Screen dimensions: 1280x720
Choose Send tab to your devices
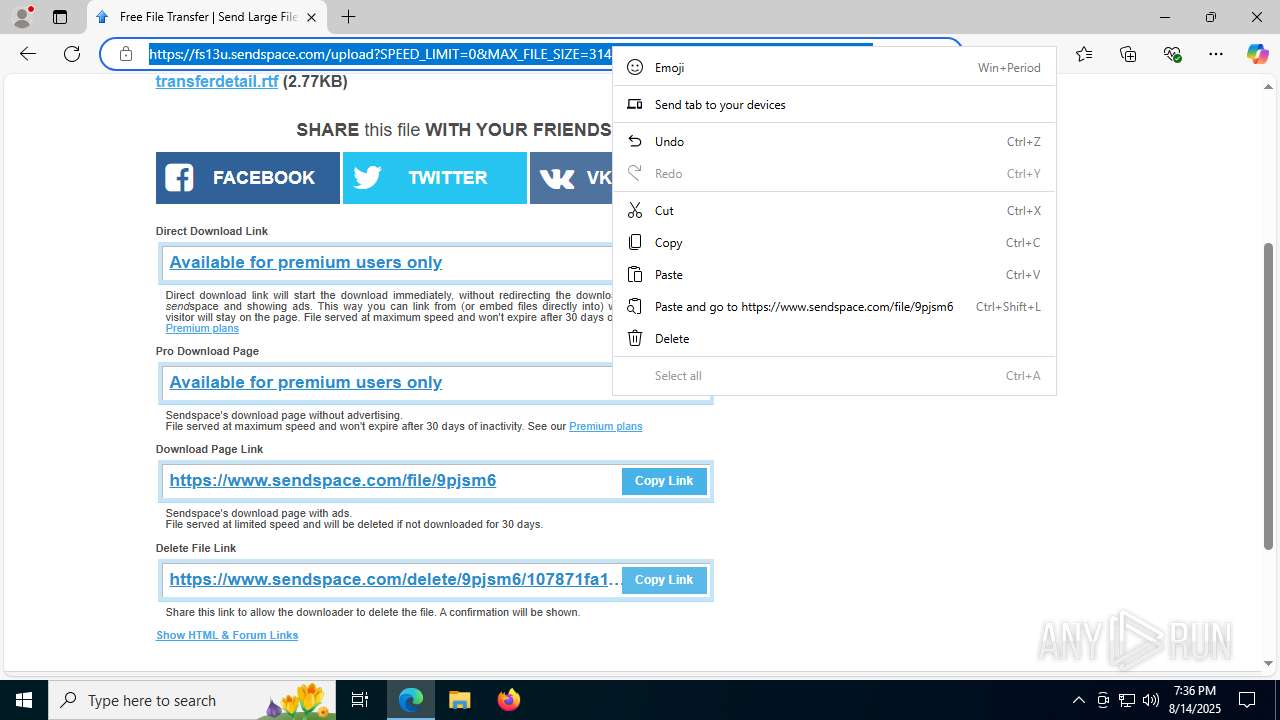tap(834, 104)
